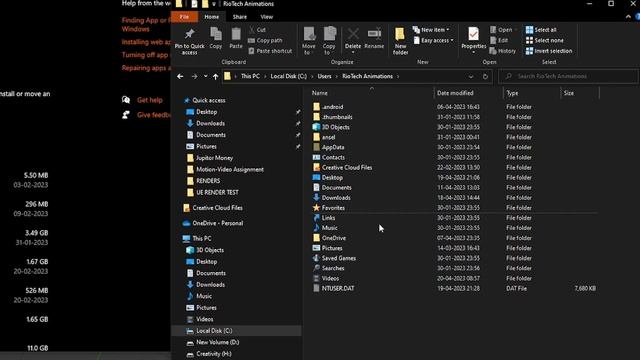Image resolution: width=640 pixels, height=360 pixels.
Task: Click Paste shortcut command
Action: click(270, 51)
